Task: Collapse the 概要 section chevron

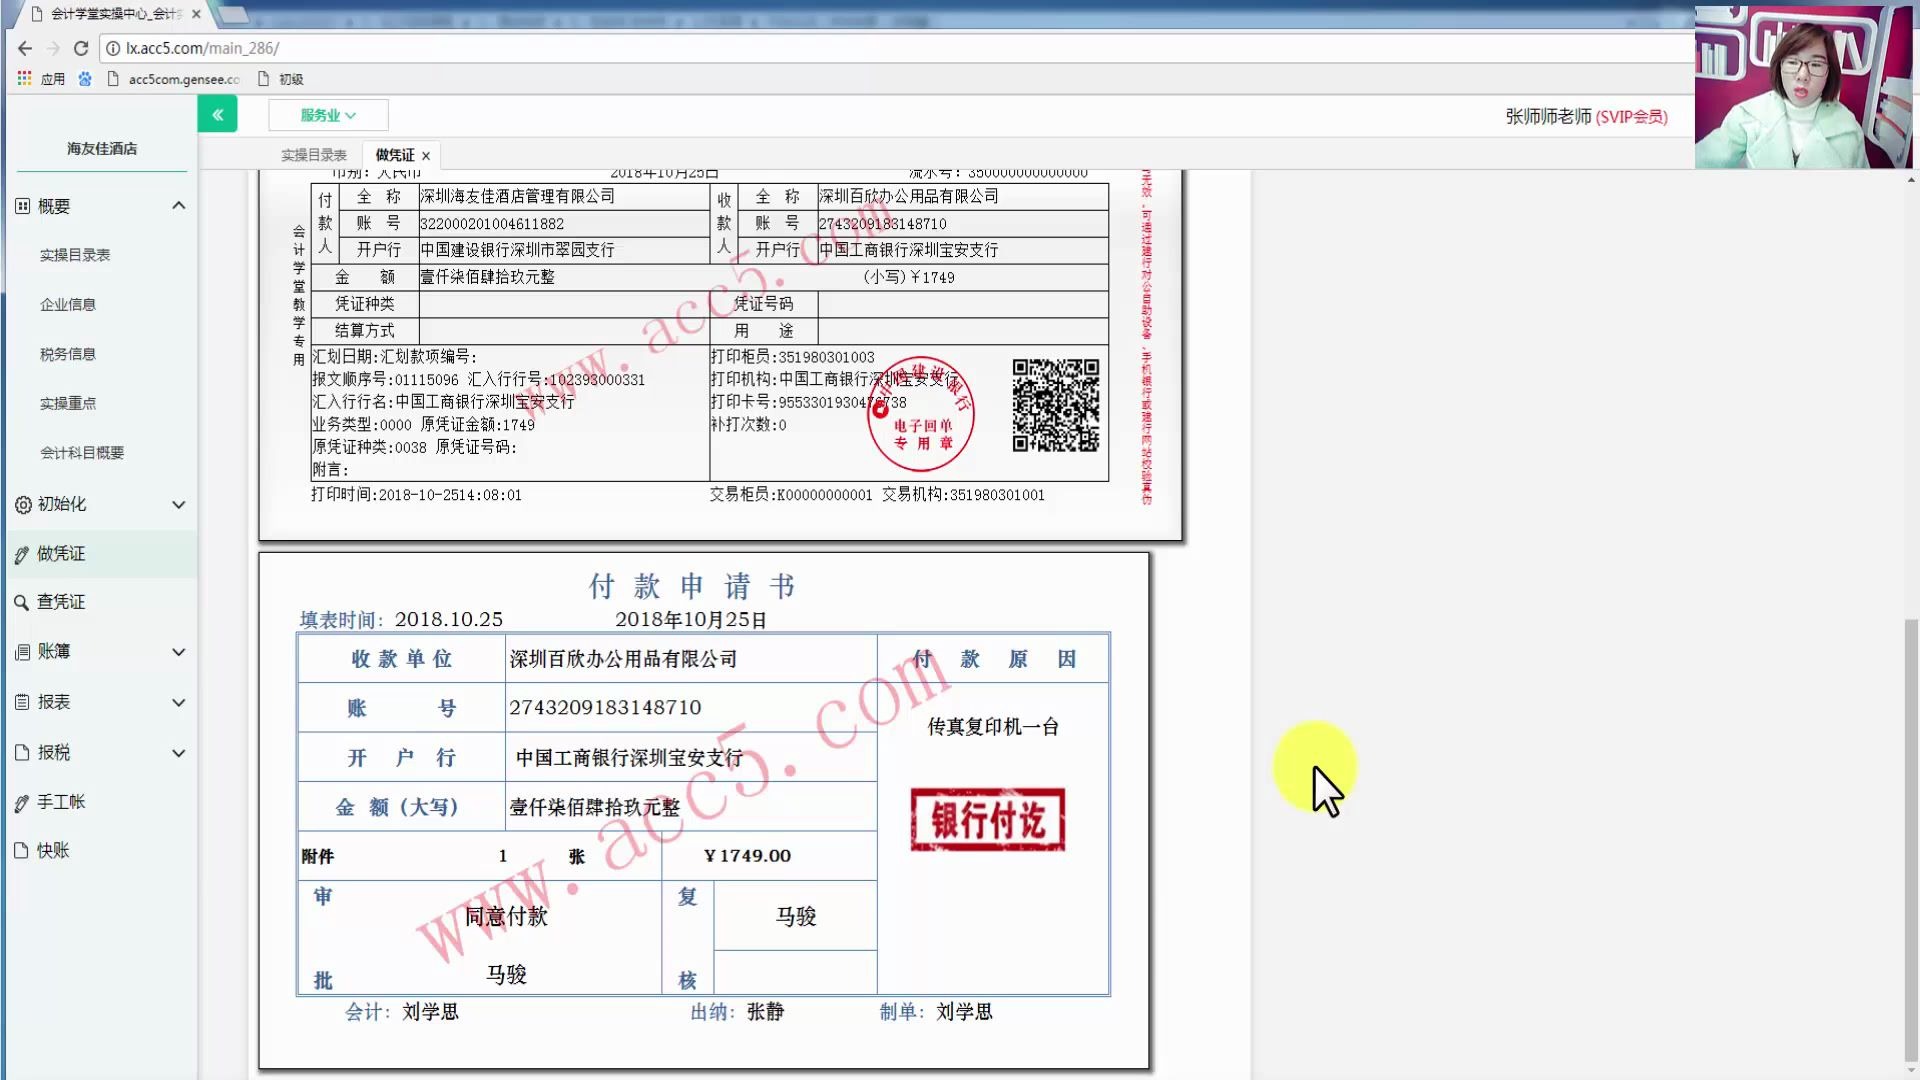Action: point(179,205)
